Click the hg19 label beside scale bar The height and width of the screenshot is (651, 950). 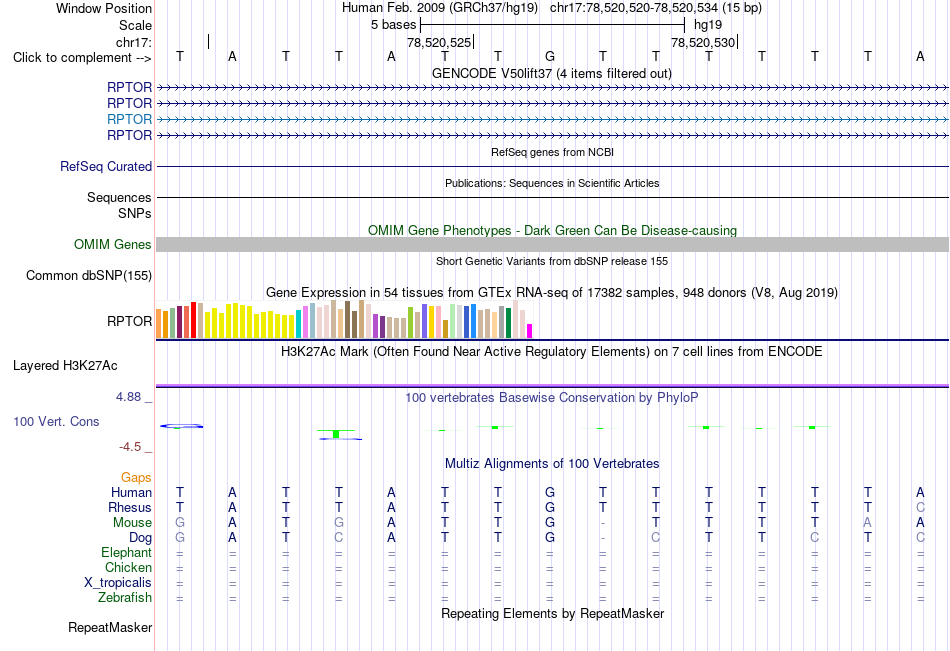[x=708, y=25]
